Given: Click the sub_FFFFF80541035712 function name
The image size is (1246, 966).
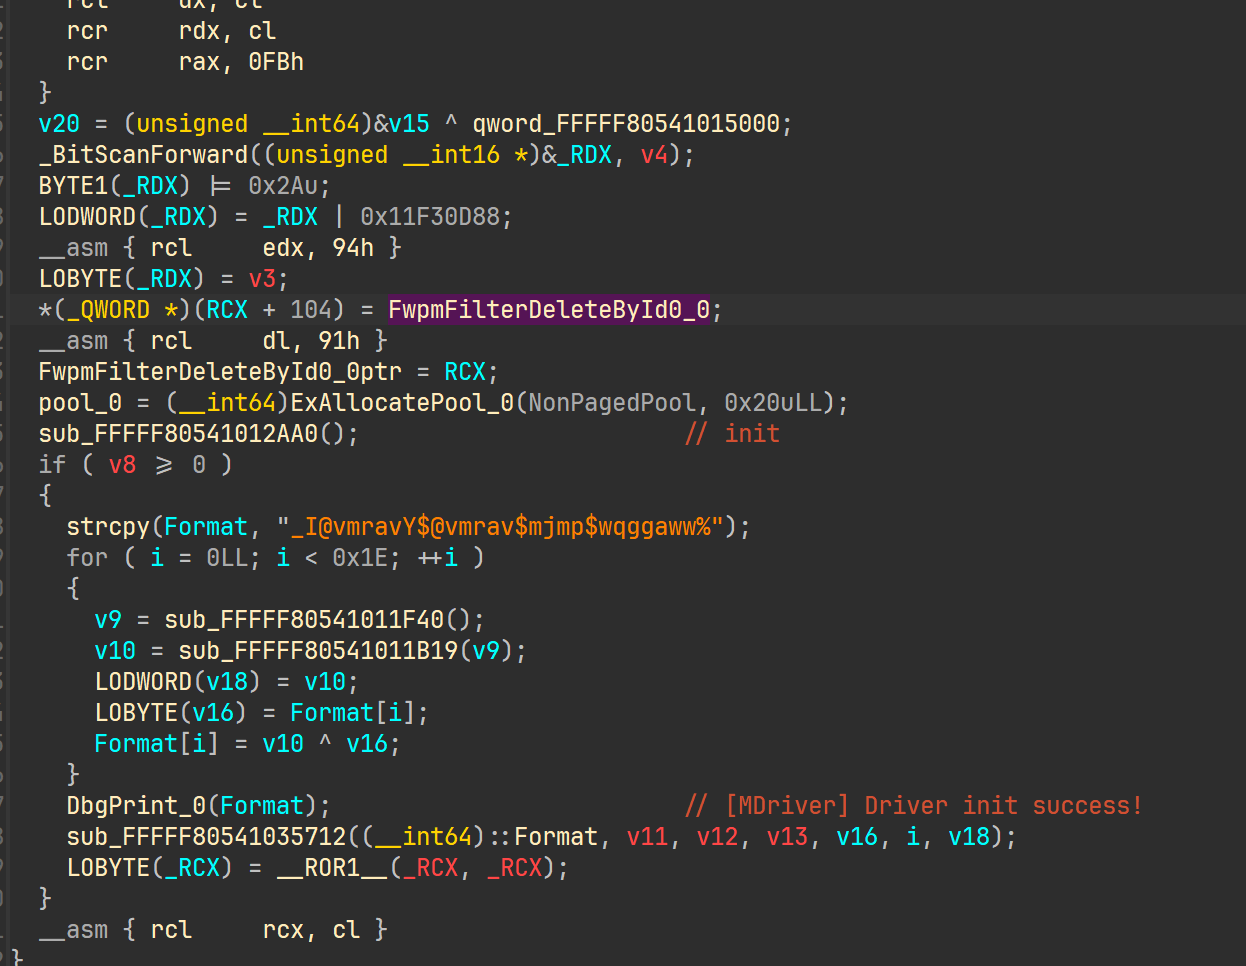Looking at the screenshot, I should [206, 837].
